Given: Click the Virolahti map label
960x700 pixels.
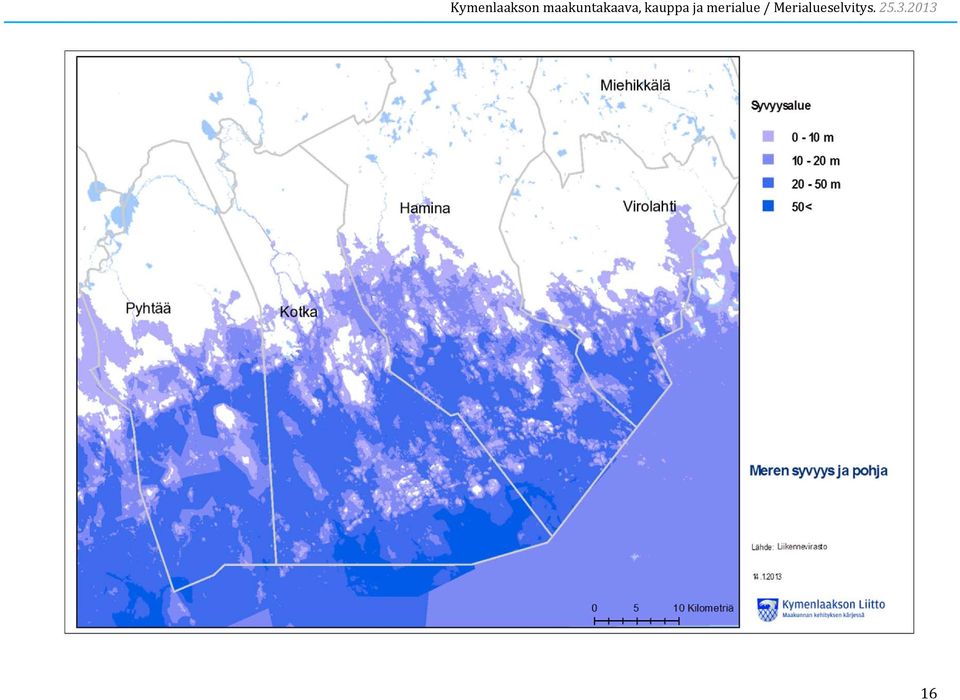Looking at the screenshot, I should pos(650,206).
